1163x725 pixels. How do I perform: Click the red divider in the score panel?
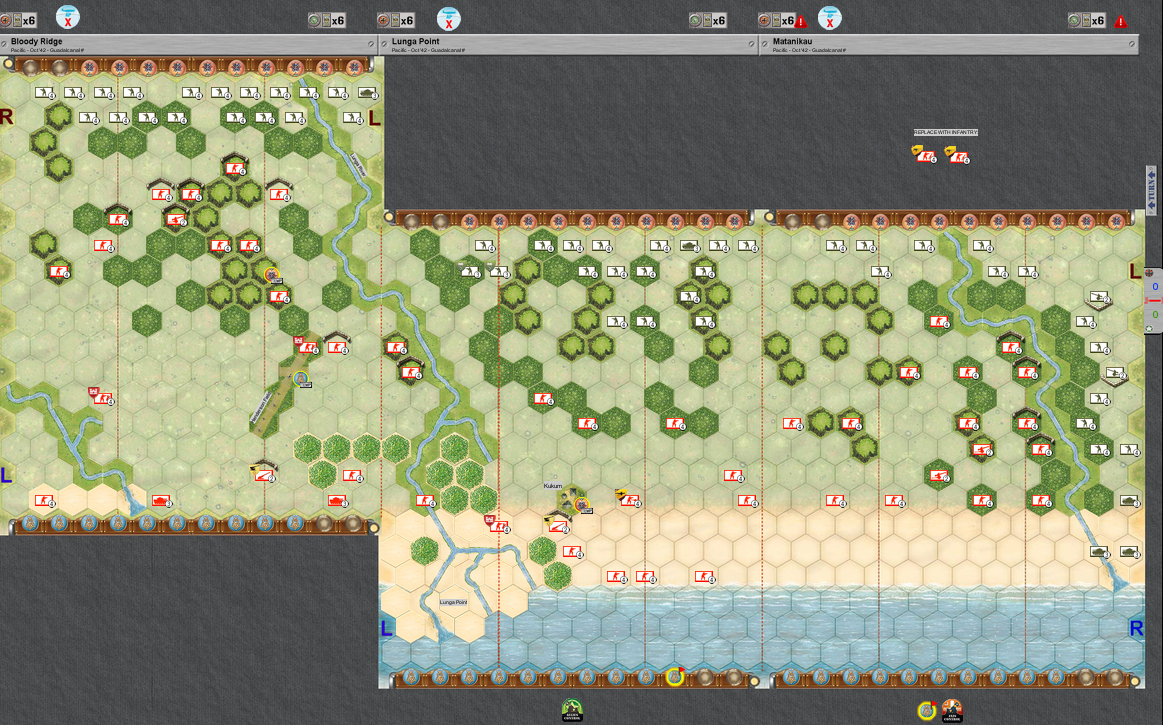tap(1155, 300)
